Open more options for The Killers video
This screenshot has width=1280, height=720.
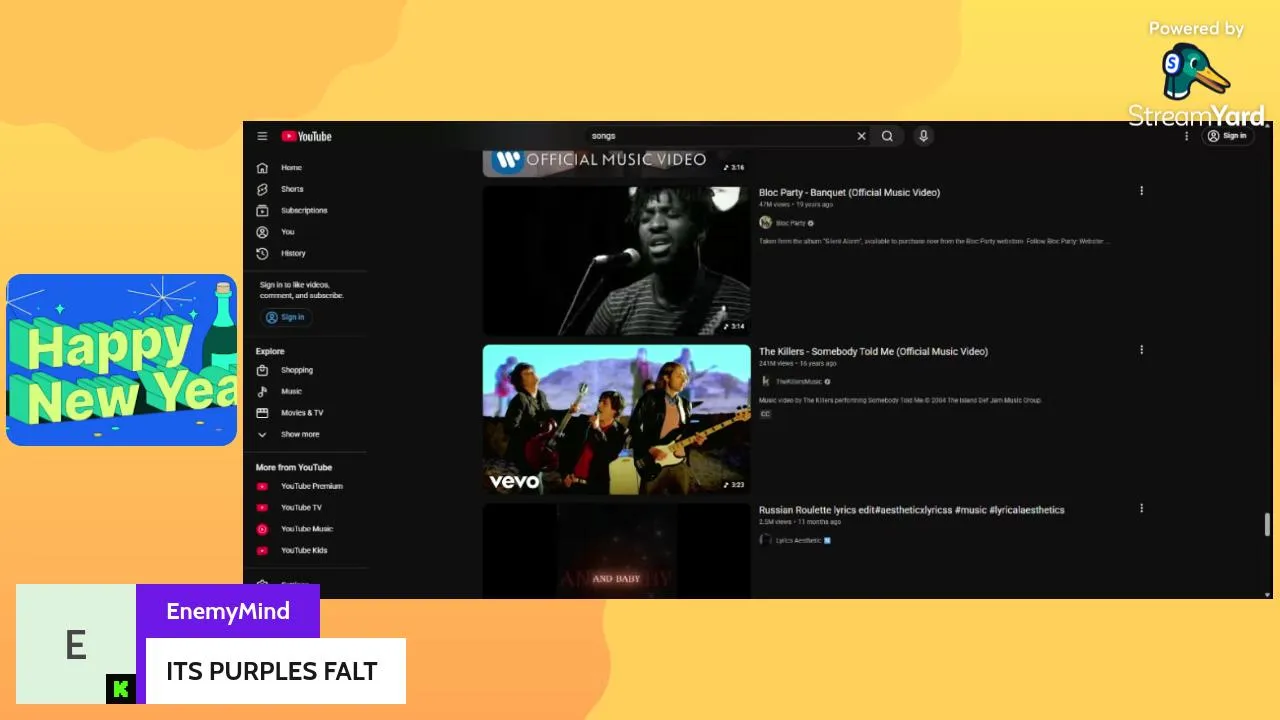[x=1141, y=350]
